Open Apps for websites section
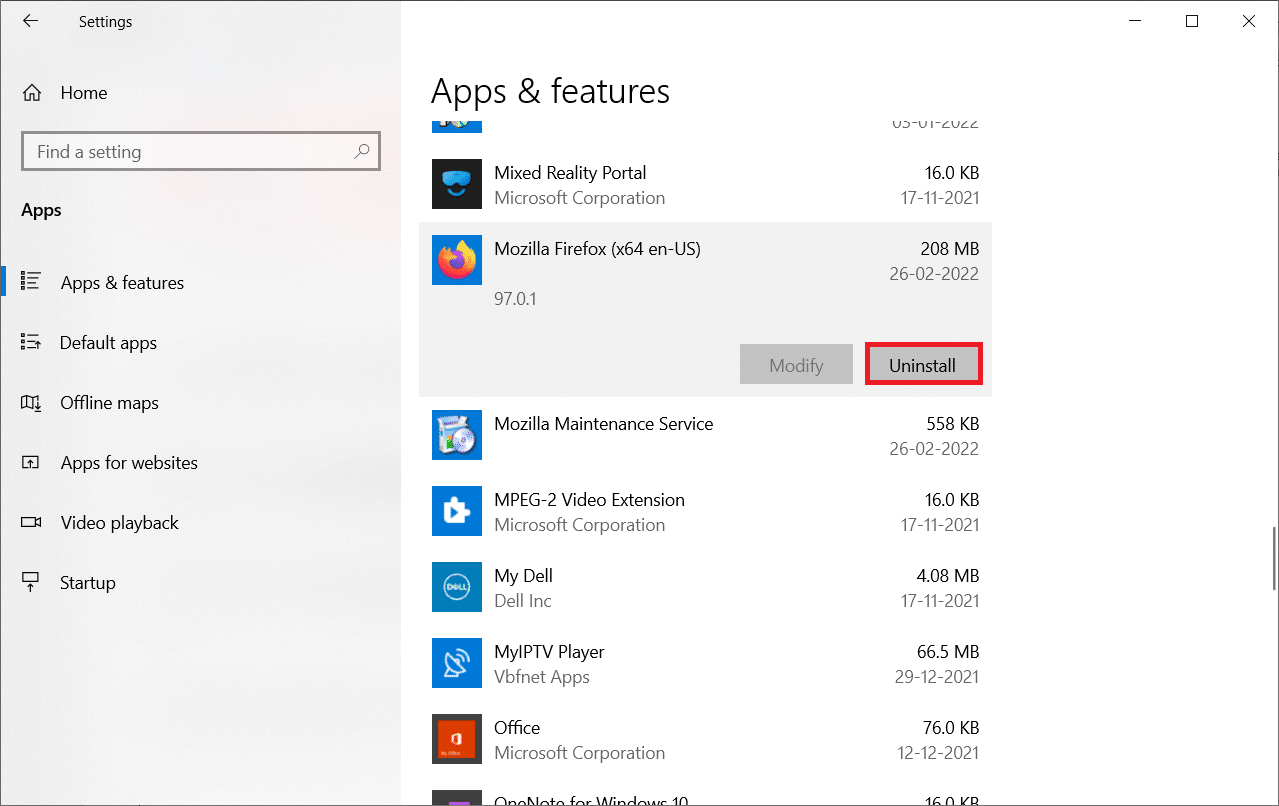This screenshot has width=1279, height=806. 129,463
